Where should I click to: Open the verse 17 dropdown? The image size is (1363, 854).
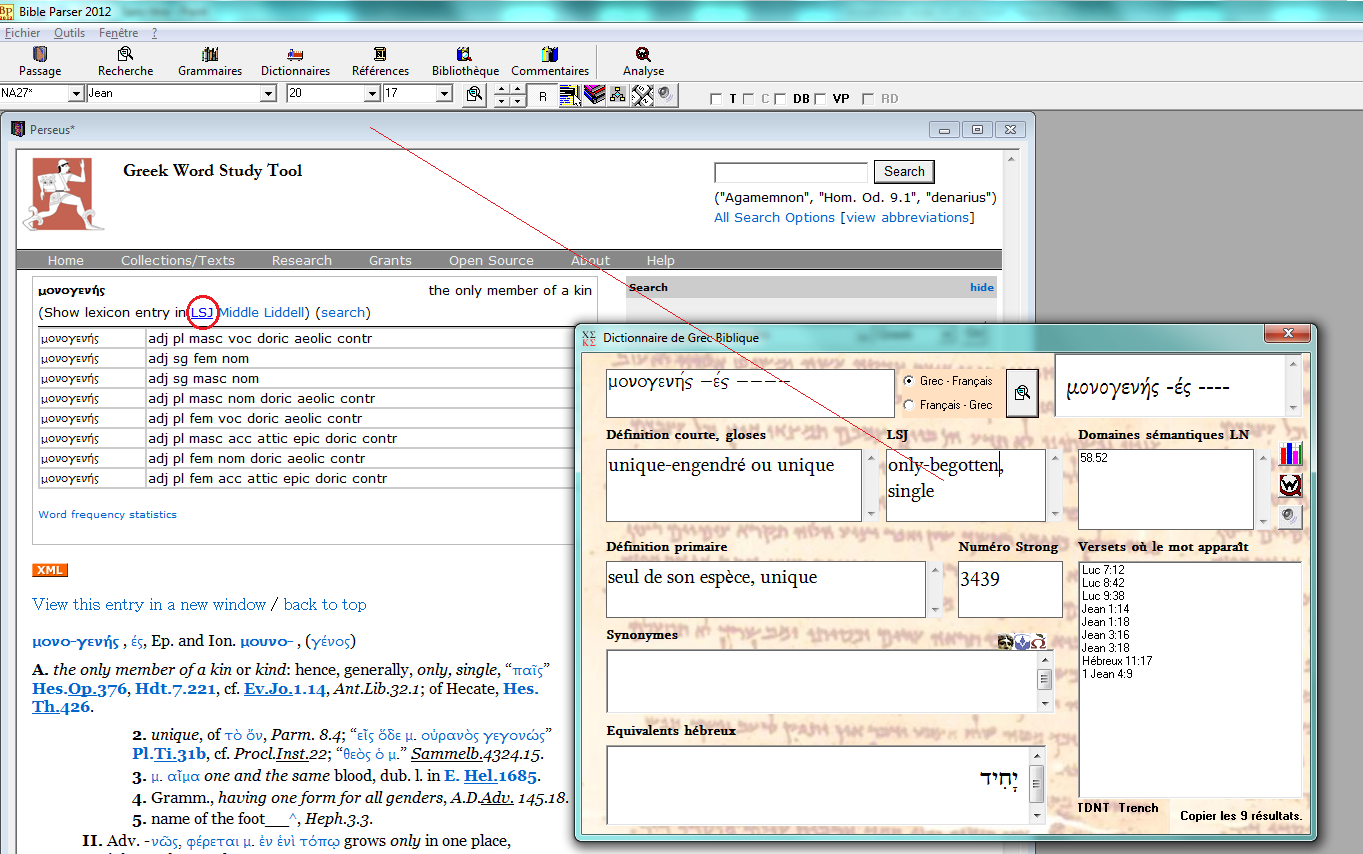coord(445,93)
